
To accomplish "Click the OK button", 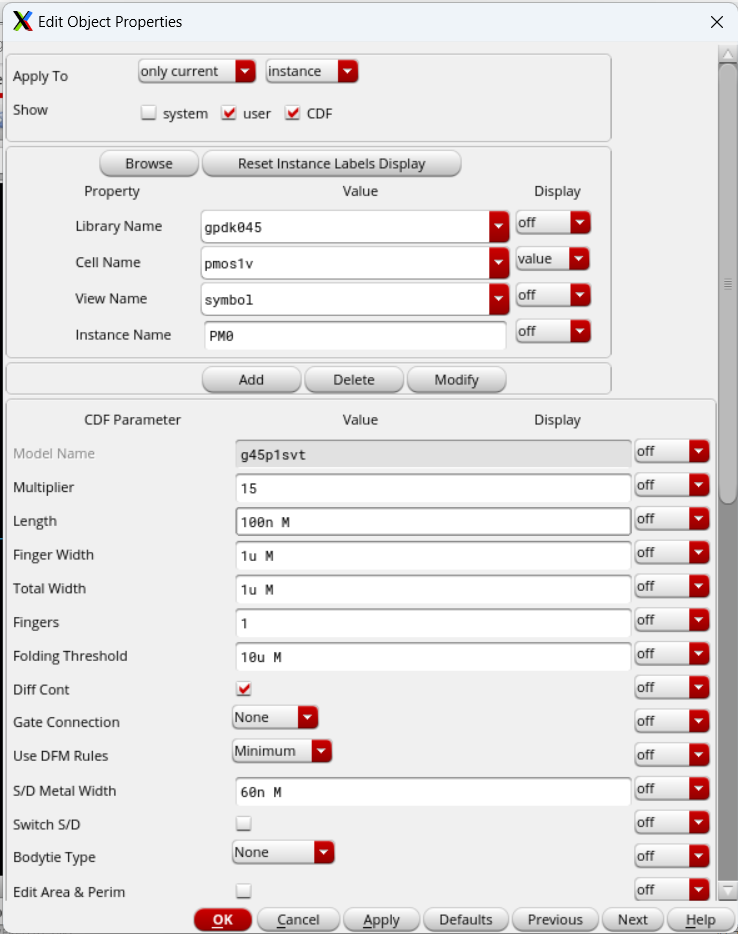I will 223,920.
